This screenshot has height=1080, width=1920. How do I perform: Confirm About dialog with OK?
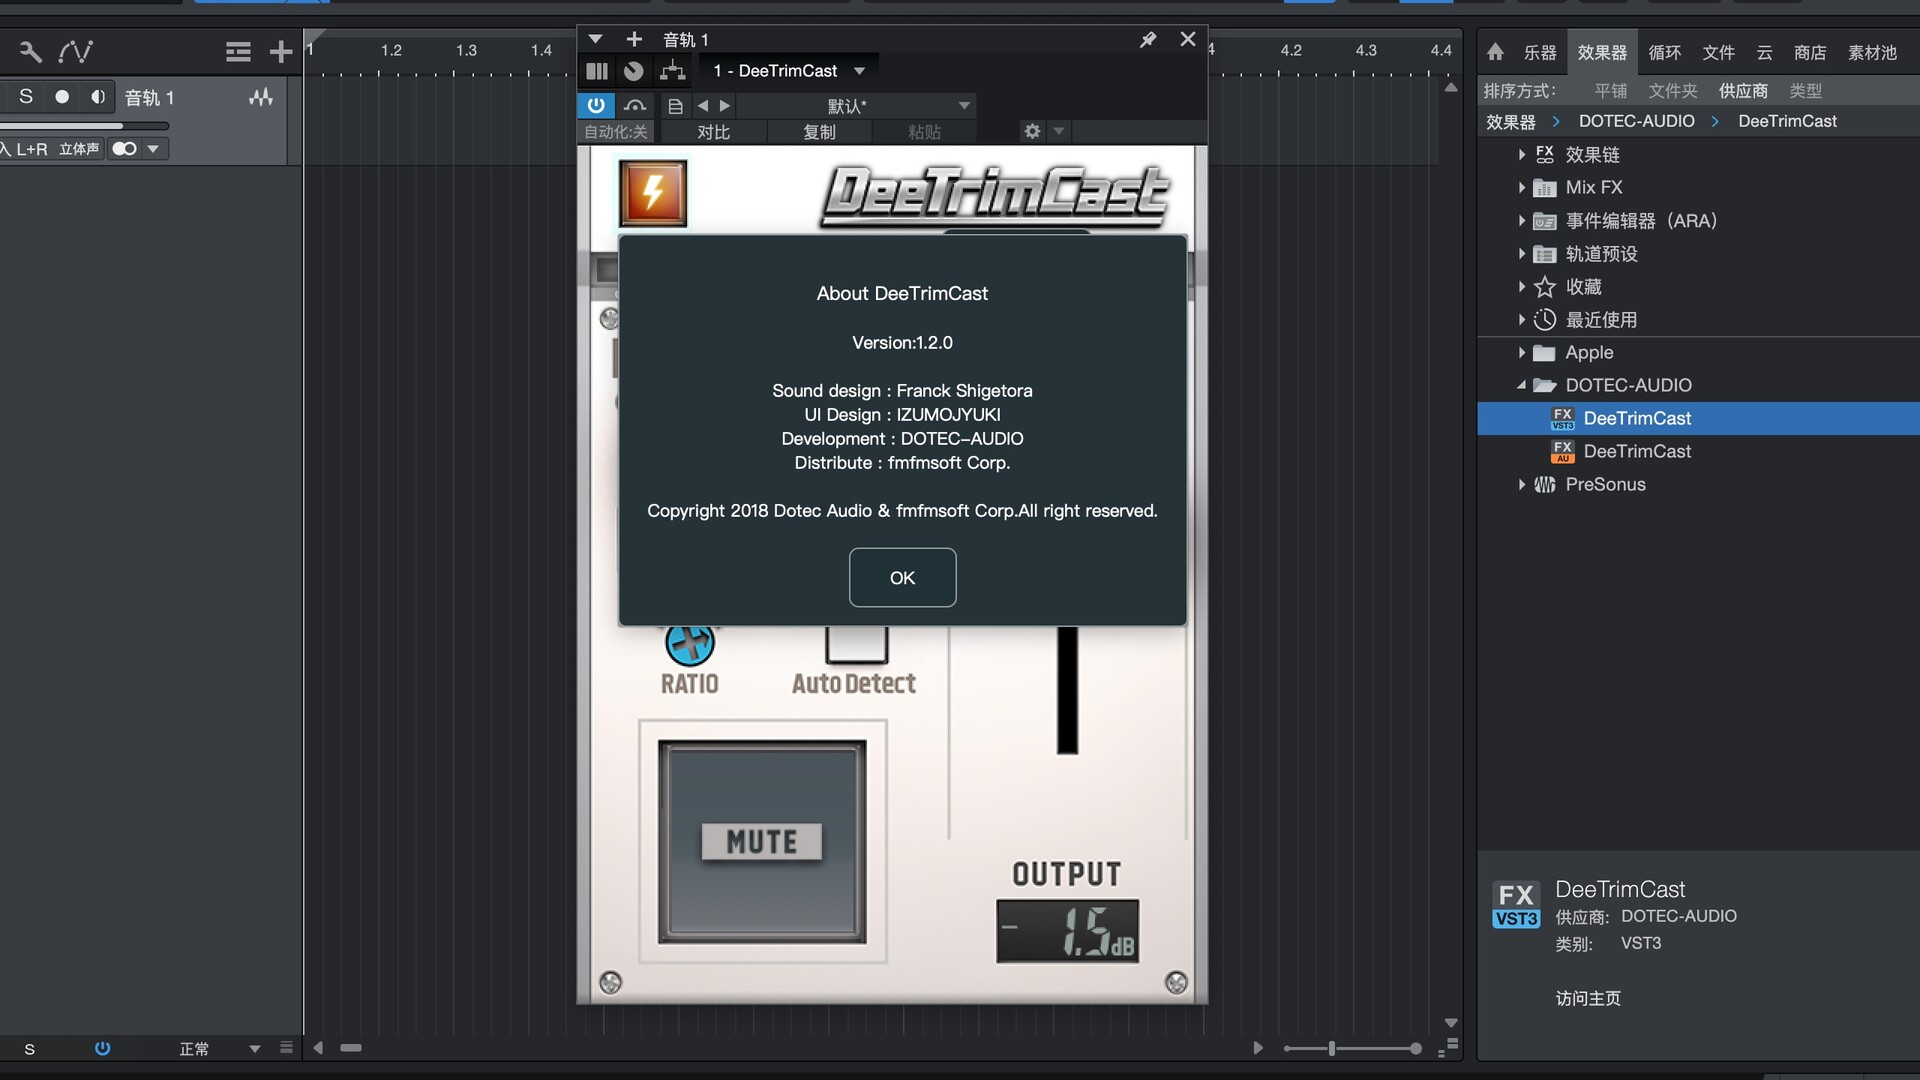click(902, 577)
